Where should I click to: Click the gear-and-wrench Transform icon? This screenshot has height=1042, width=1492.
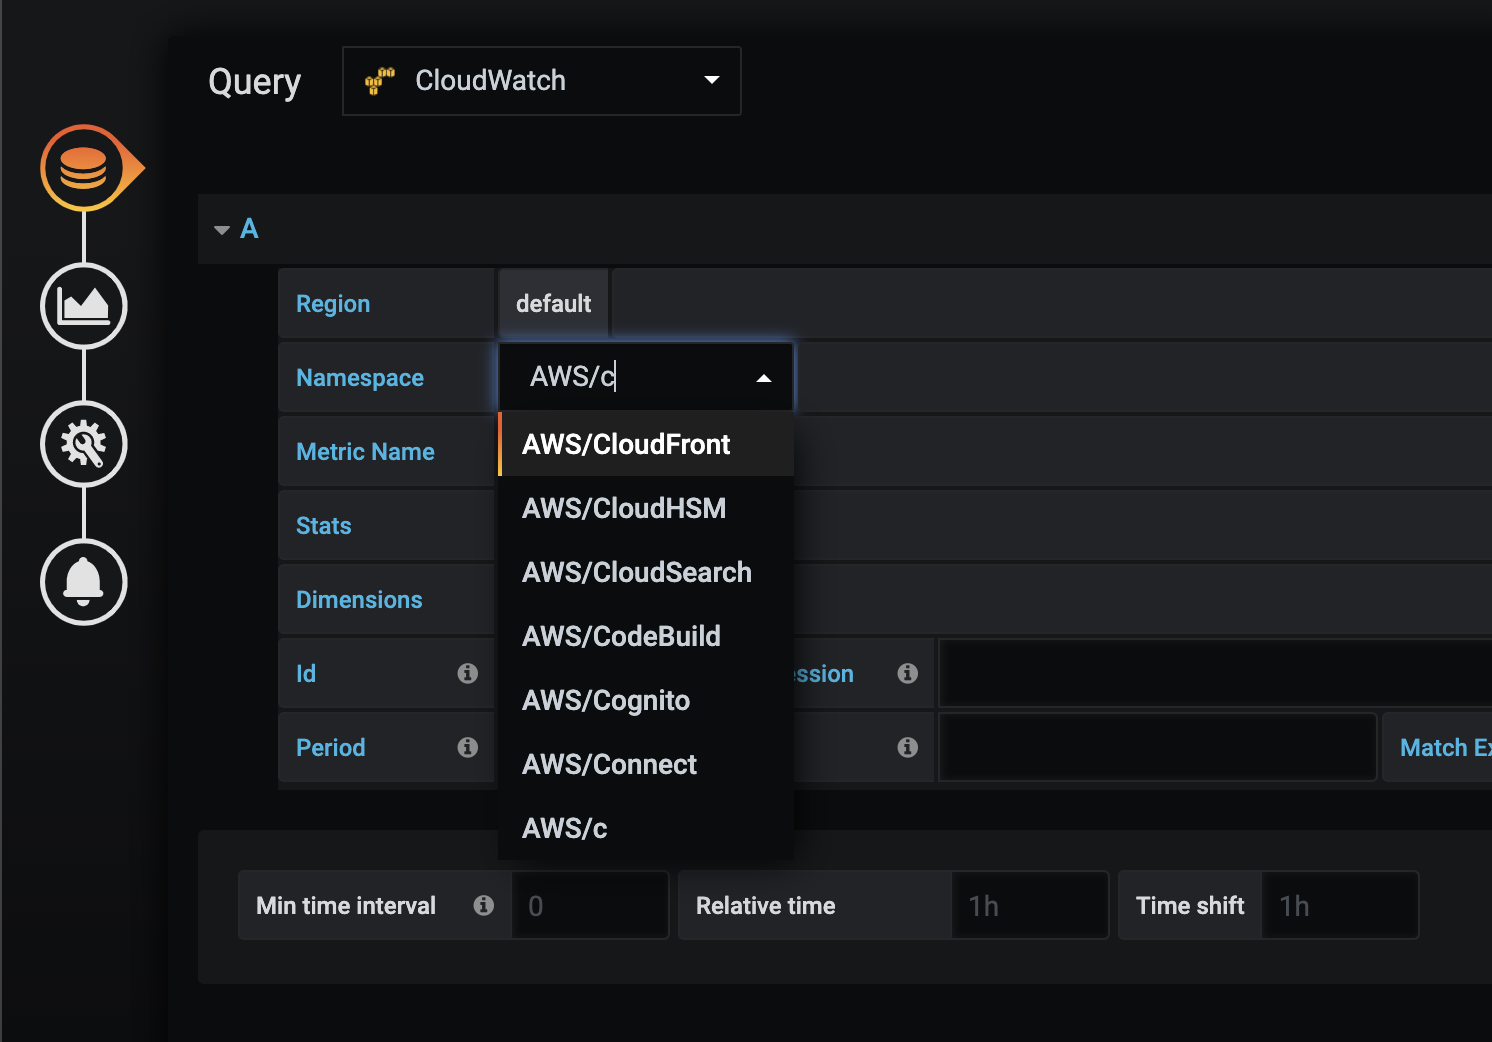[84, 445]
